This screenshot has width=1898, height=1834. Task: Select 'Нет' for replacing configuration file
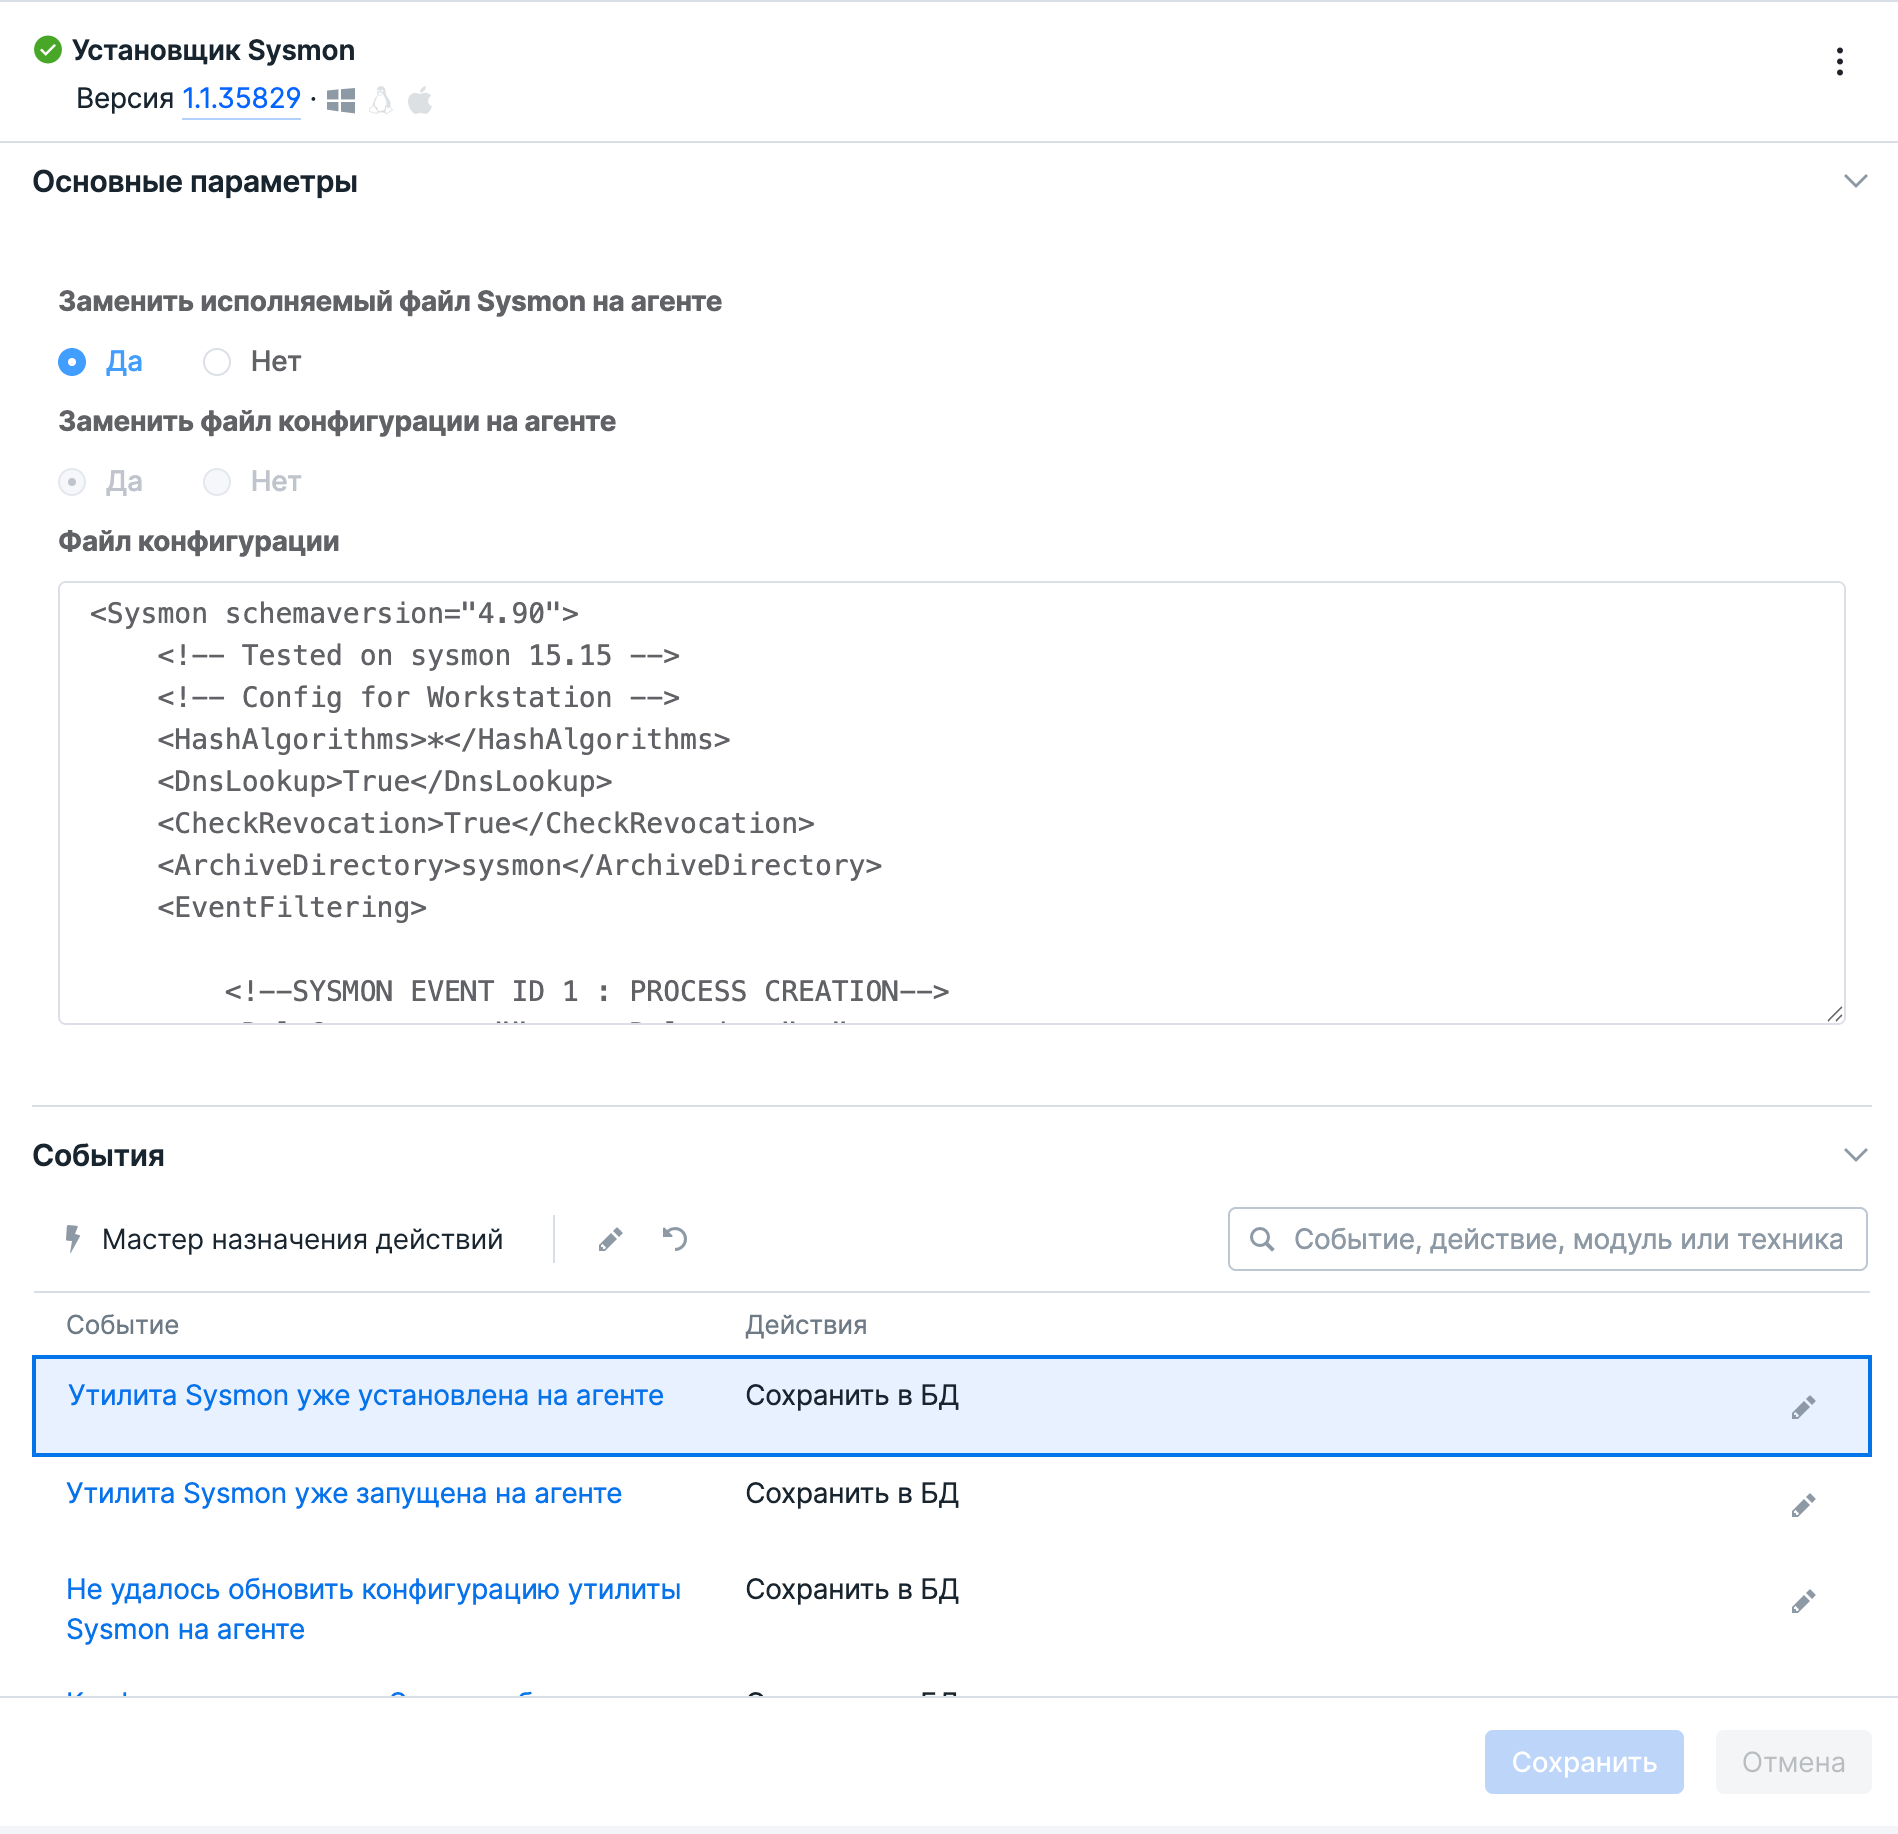pos(217,482)
